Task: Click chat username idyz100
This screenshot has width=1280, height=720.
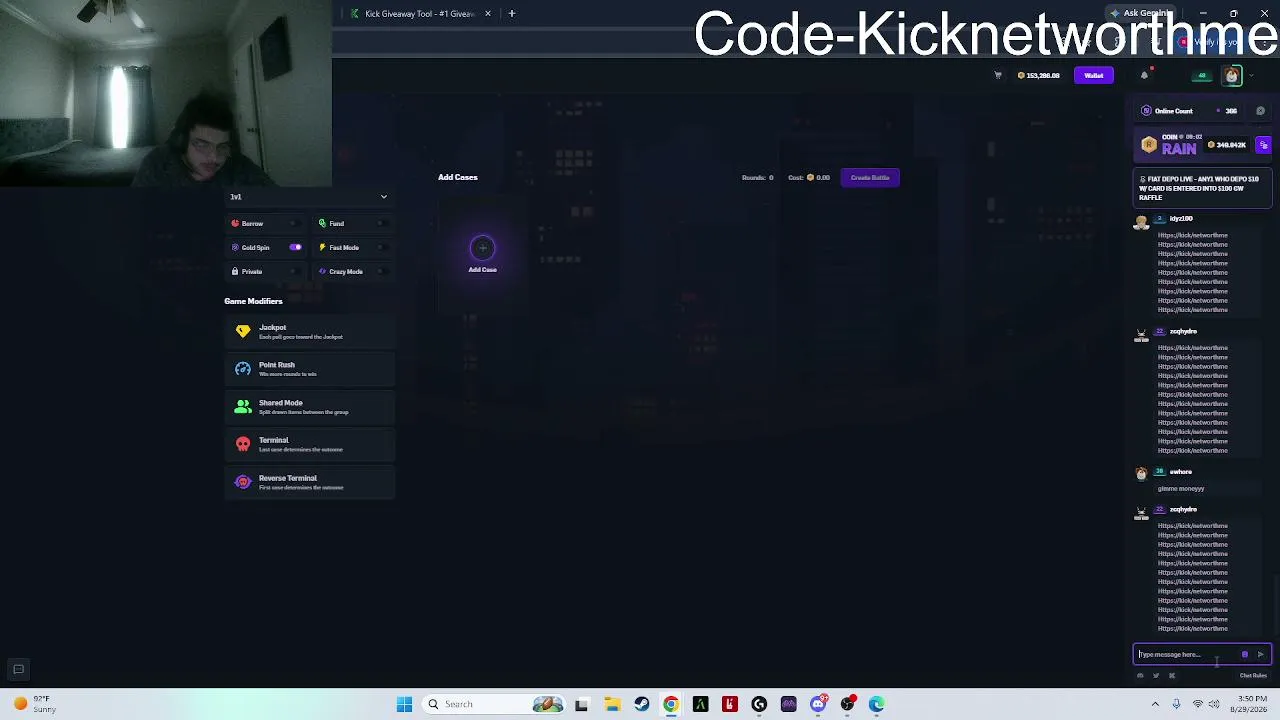Action: [x=1181, y=219]
